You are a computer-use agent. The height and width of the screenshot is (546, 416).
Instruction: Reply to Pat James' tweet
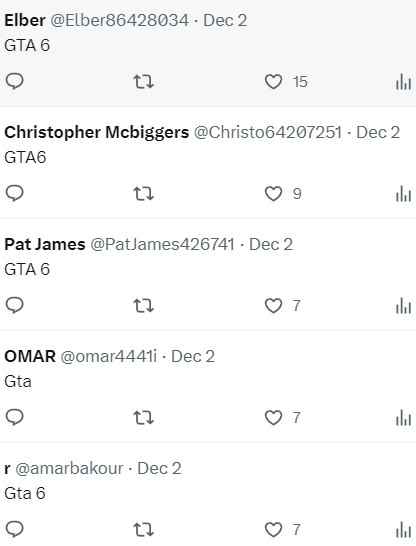[x=15, y=305]
